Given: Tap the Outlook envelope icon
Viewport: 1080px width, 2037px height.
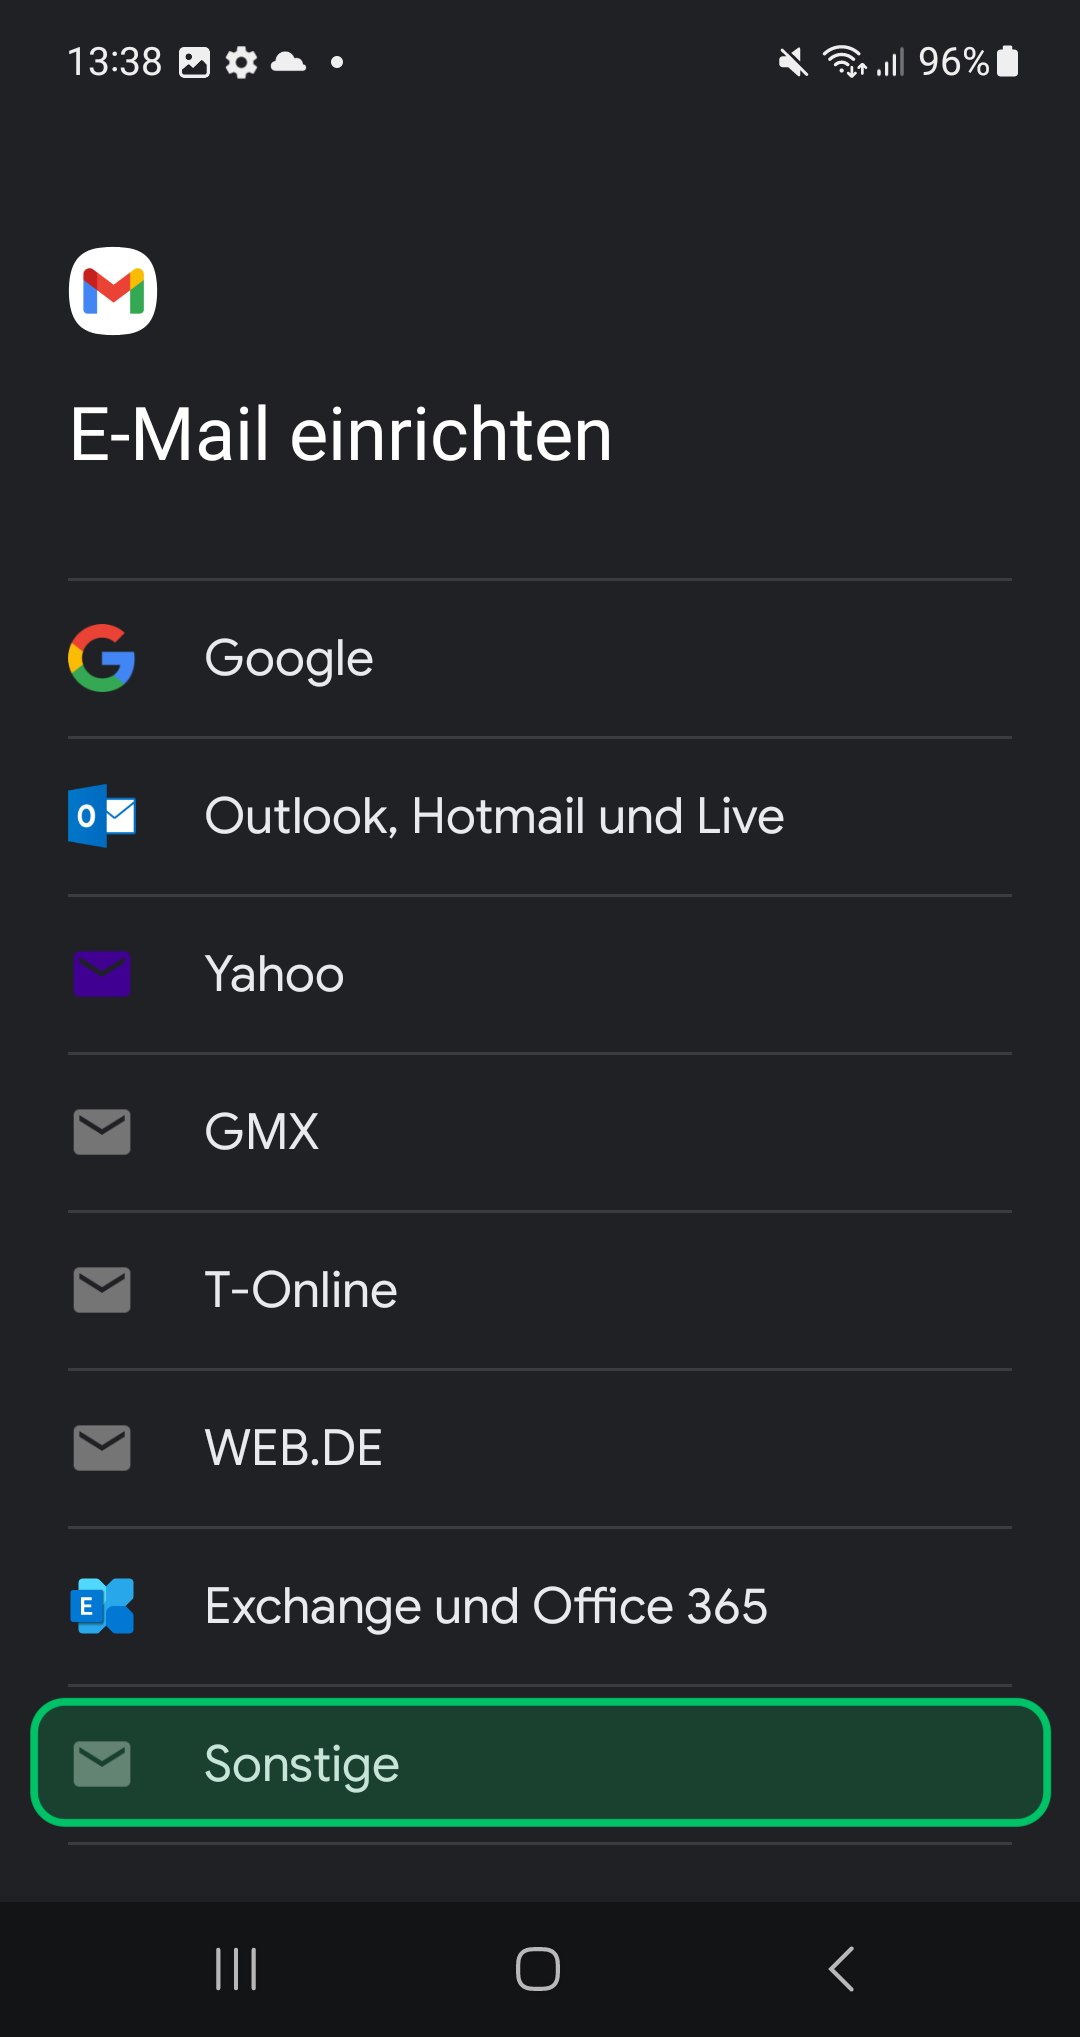Looking at the screenshot, I should point(102,816).
